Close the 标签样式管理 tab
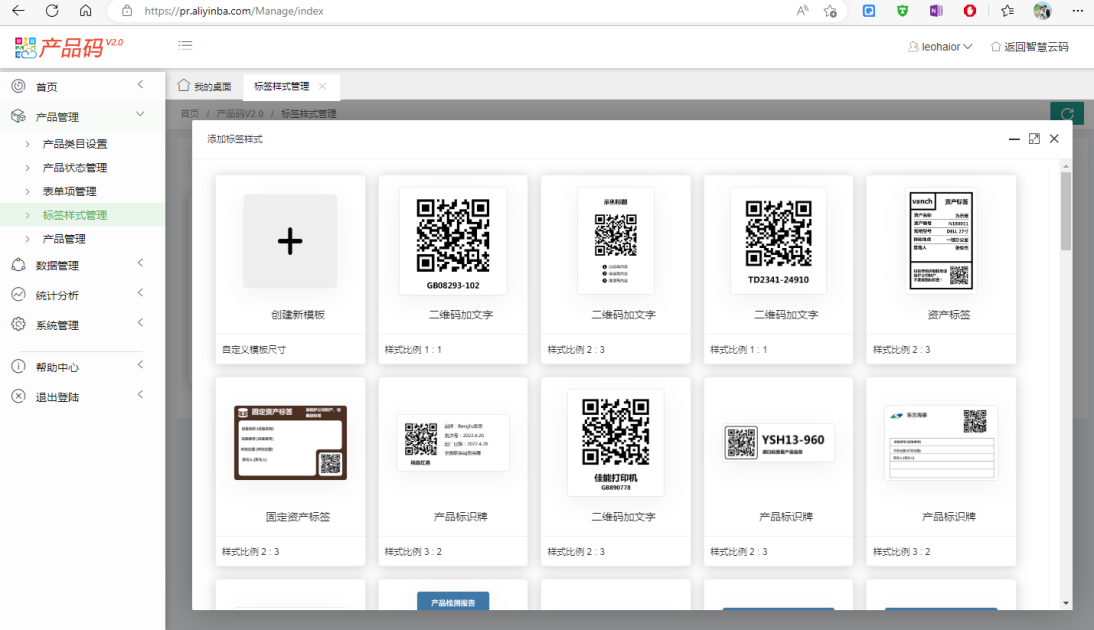The width and height of the screenshot is (1094, 630). (x=322, y=87)
